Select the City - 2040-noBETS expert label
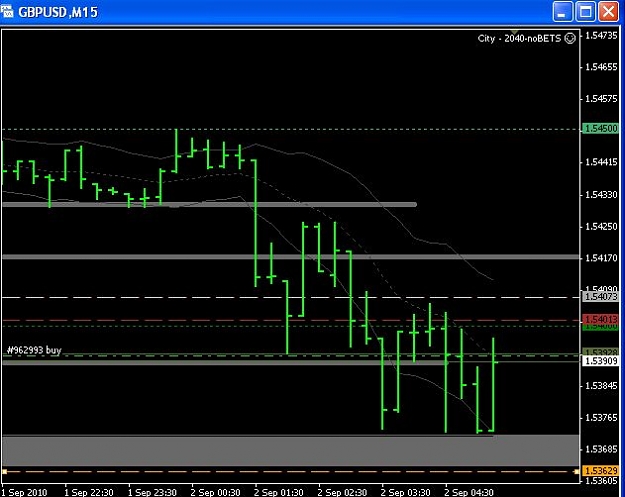625x497 pixels. 519,39
